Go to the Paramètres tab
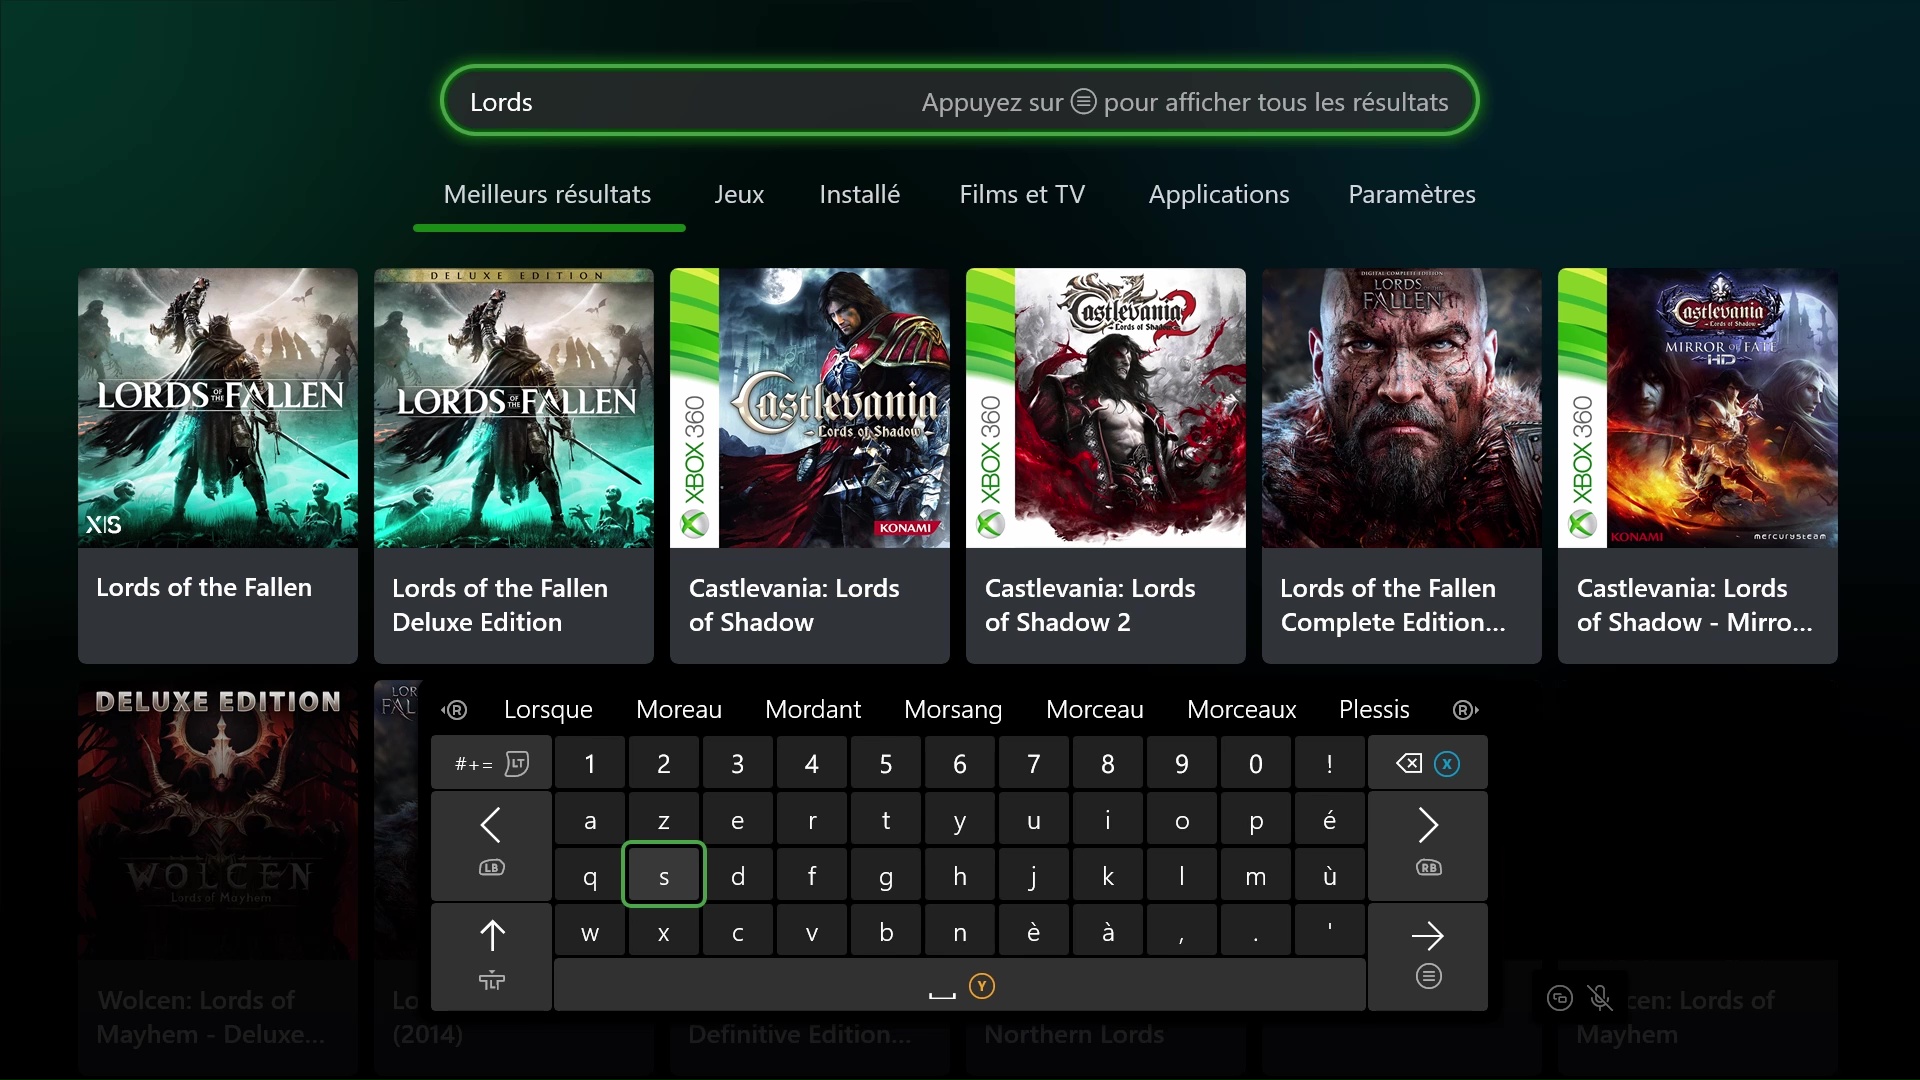 click(x=1411, y=194)
